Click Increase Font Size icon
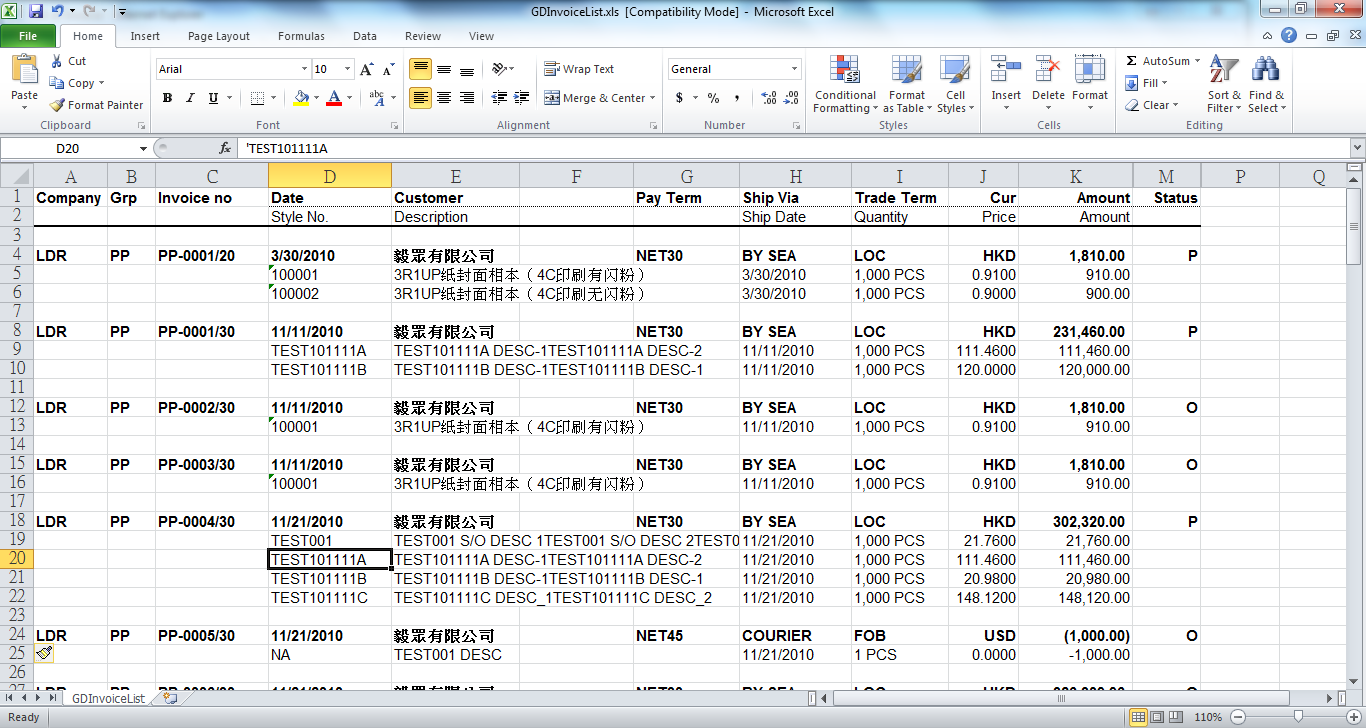Image resolution: width=1366 pixels, height=728 pixels. pos(366,69)
